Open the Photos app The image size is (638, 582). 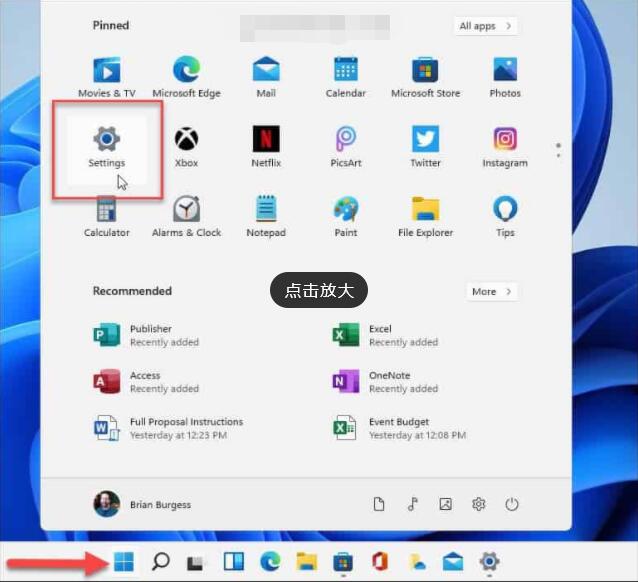[505, 78]
